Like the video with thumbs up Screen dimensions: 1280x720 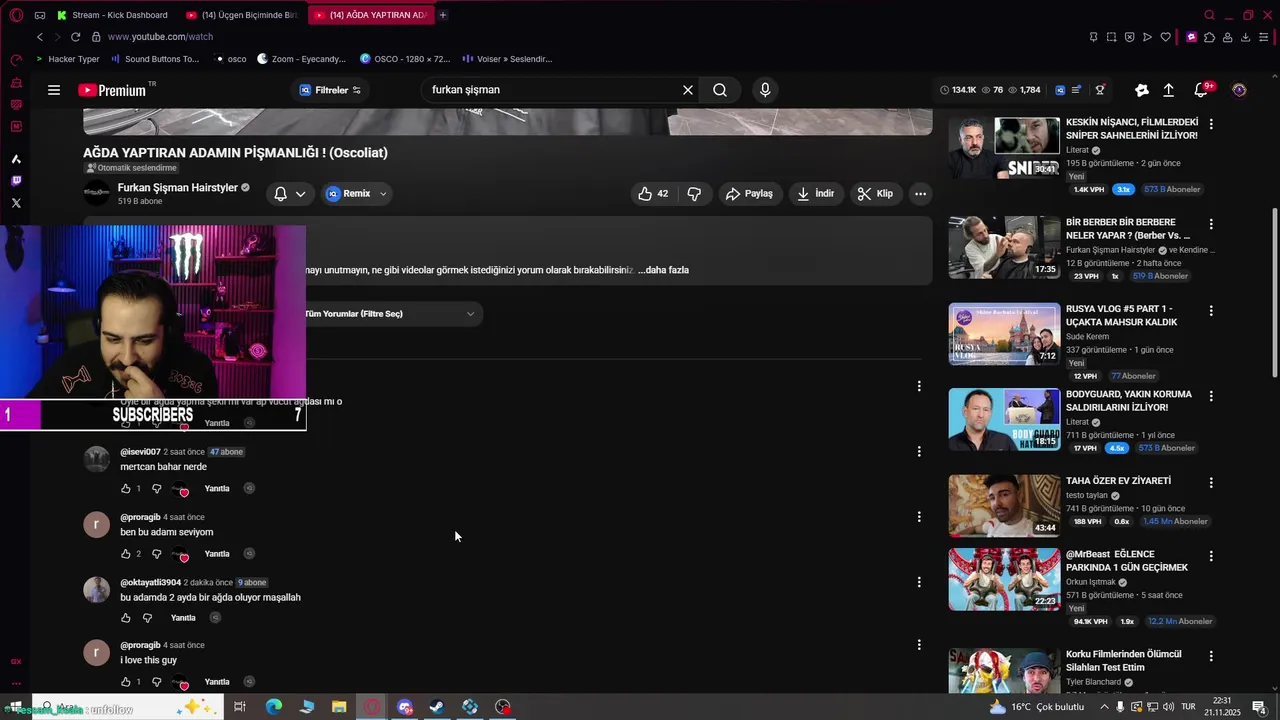(x=653, y=193)
